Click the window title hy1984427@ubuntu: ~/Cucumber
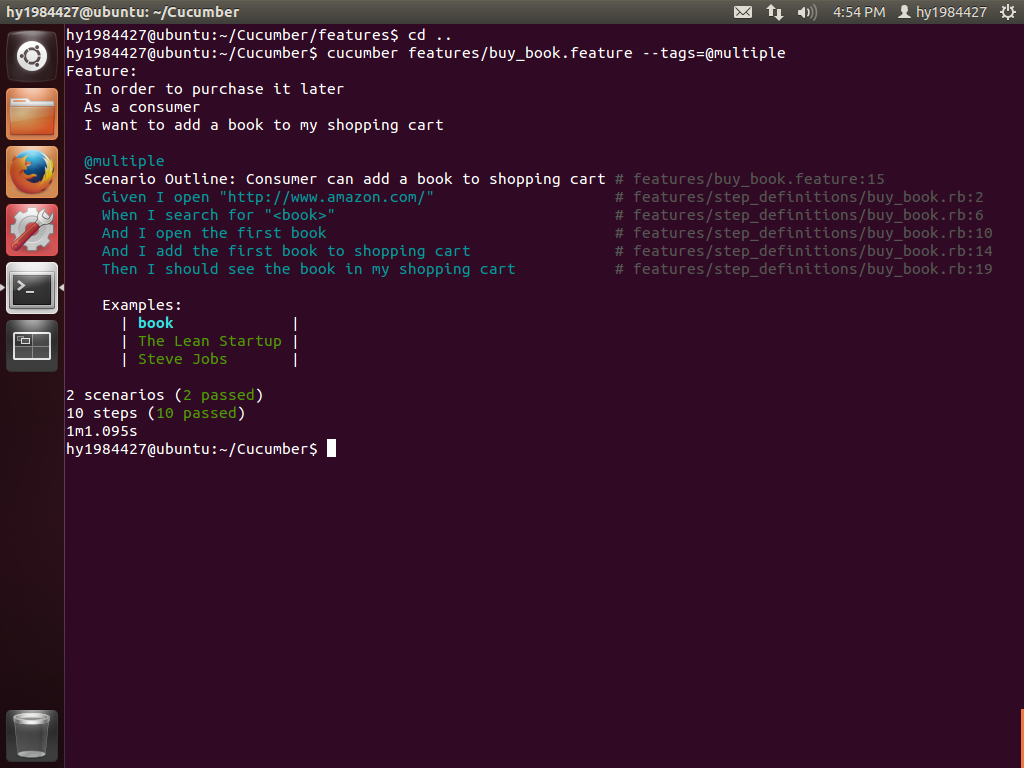Viewport: 1024px width, 768px height. pyautogui.click(x=123, y=12)
